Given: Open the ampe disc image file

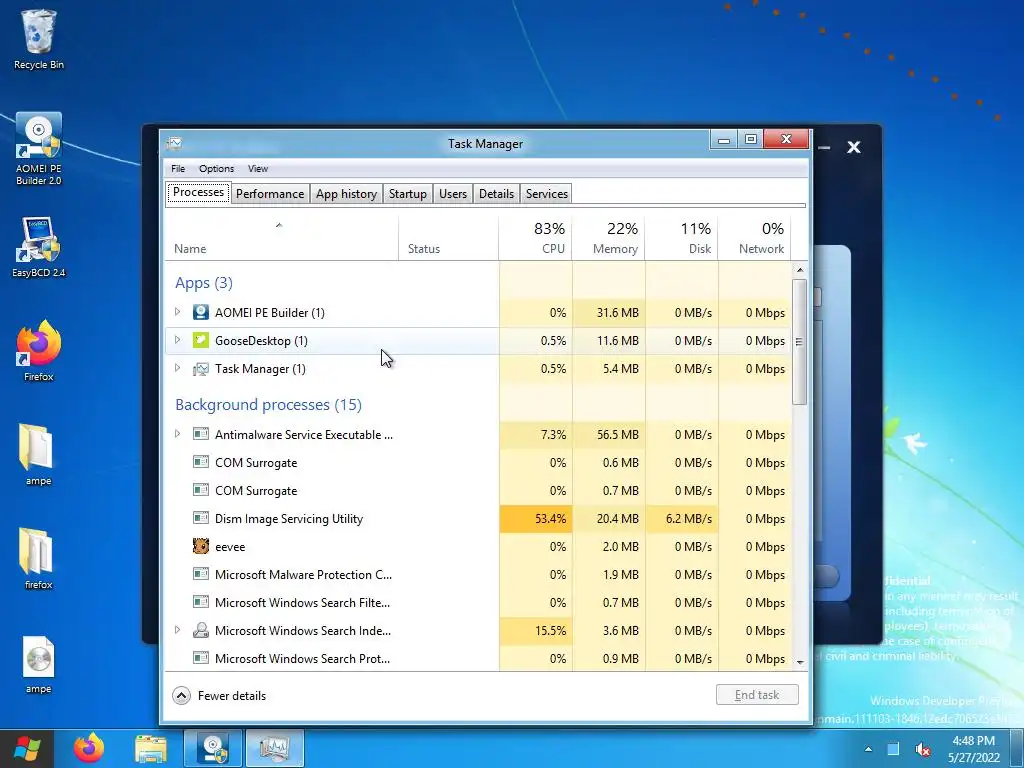Looking at the screenshot, I should point(39,664).
